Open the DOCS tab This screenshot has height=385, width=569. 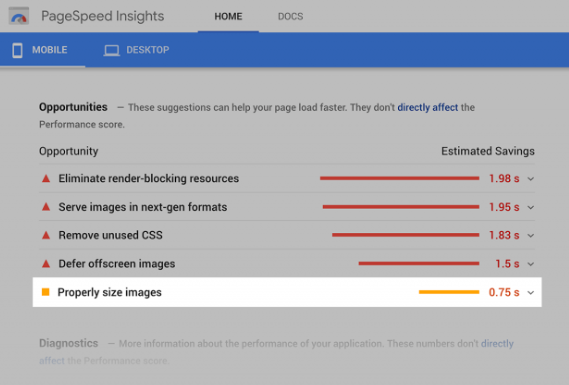(290, 16)
